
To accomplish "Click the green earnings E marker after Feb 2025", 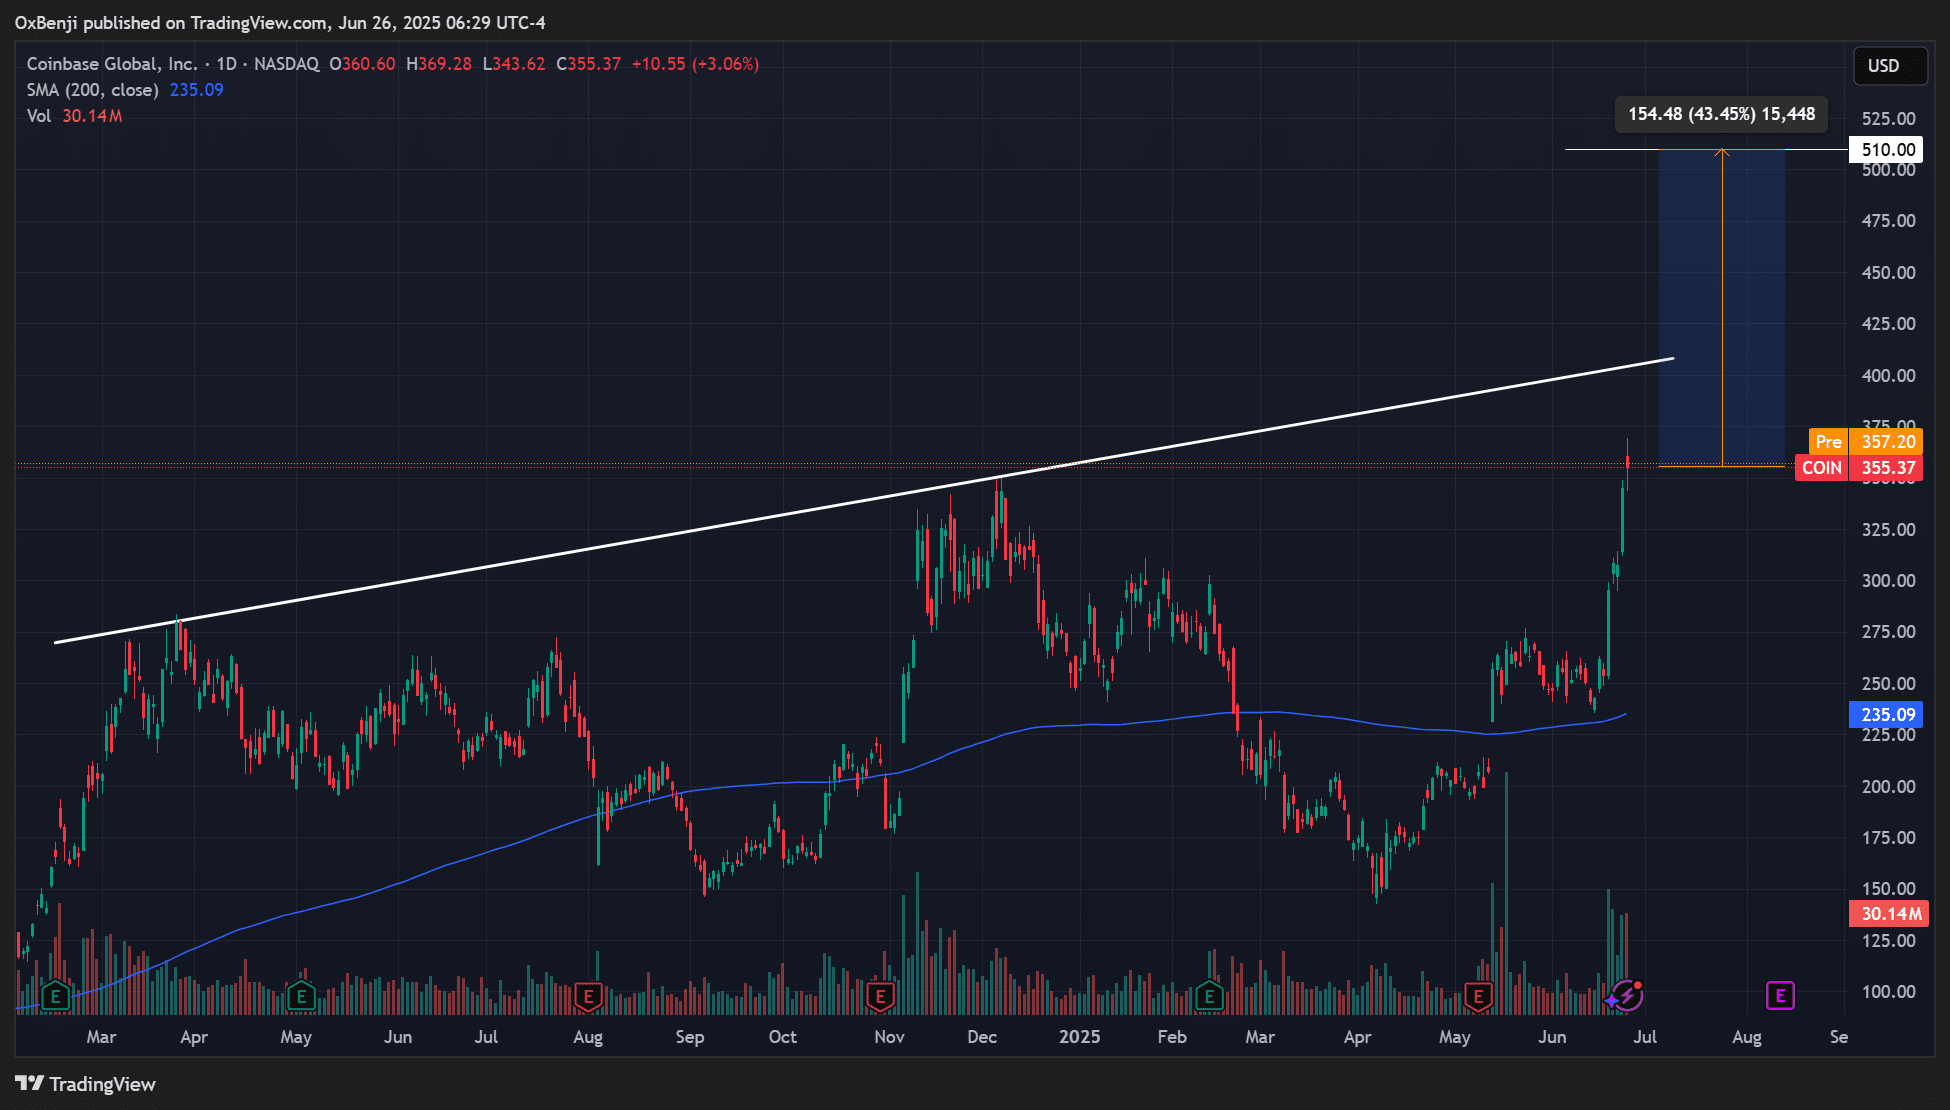I will click(1209, 996).
